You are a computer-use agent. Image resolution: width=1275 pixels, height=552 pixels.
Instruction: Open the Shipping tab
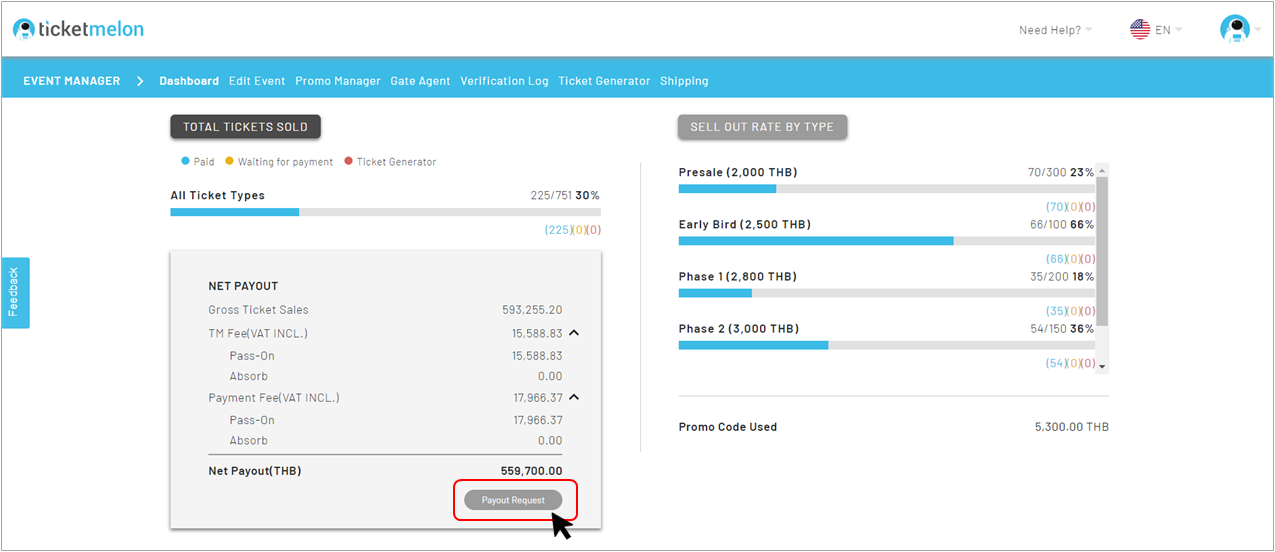684,81
